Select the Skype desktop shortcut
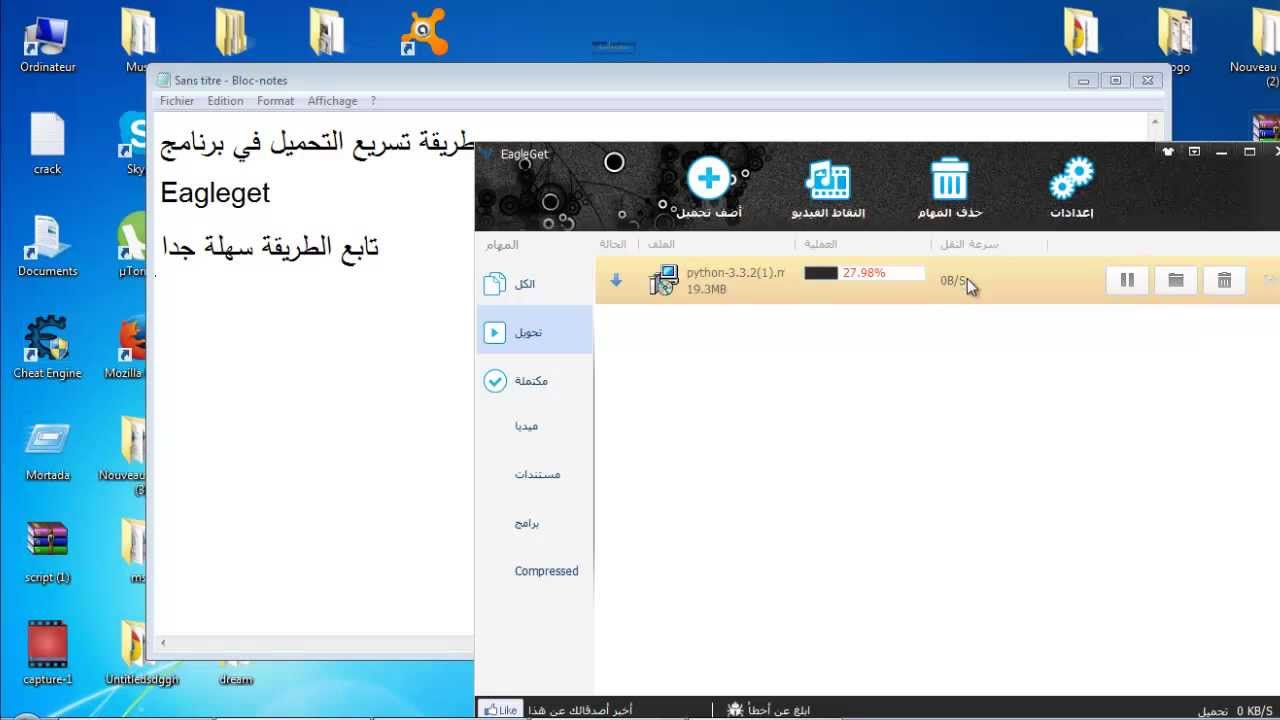1280x720 pixels. coord(133,143)
